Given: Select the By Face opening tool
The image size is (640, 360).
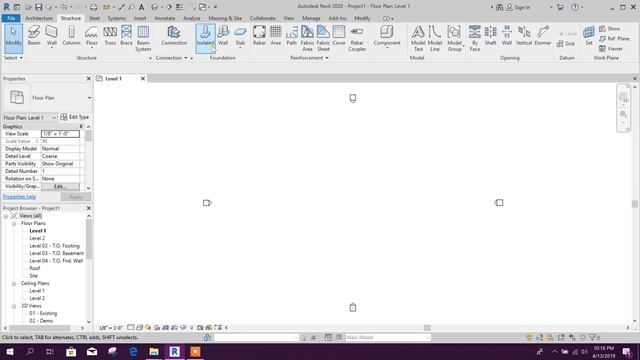Looking at the screenshot, I should tap(475, 38).
